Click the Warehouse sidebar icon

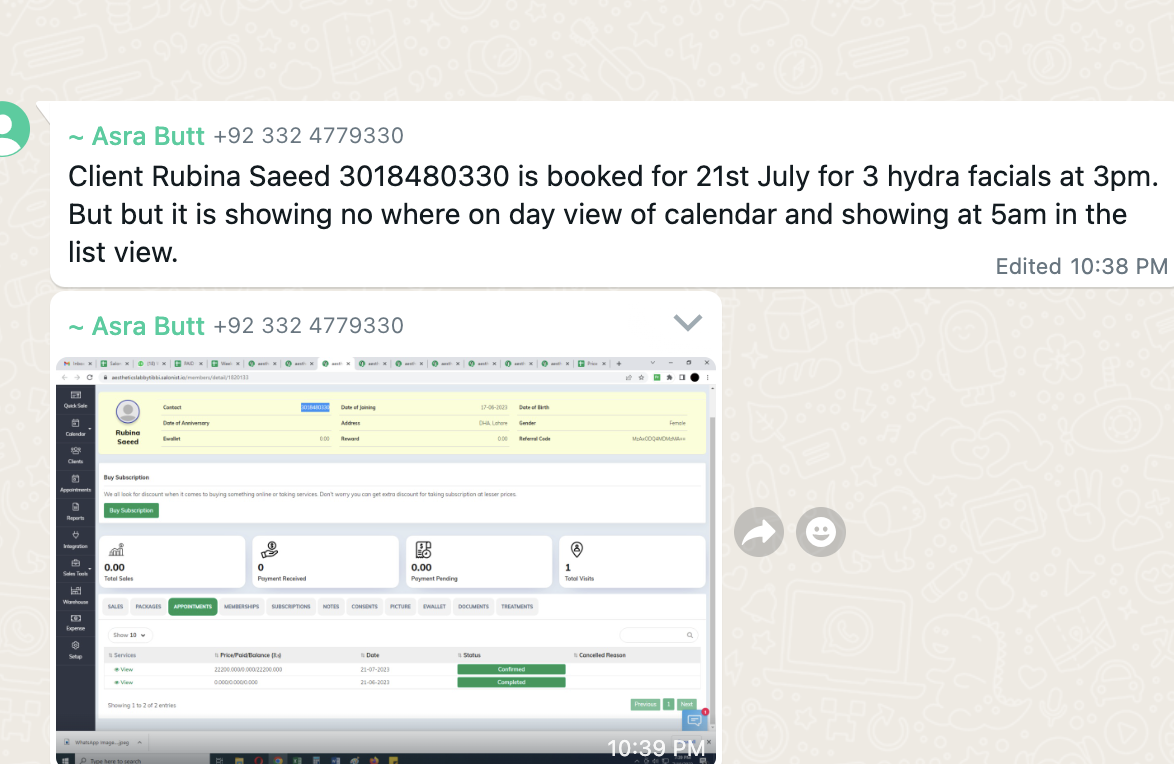pyautogui.click(x=76, y=595)
